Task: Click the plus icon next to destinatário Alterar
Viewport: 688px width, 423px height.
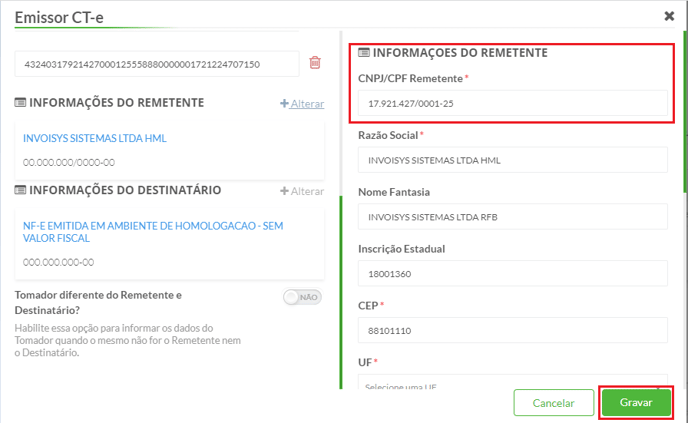Action: [284, 191]
